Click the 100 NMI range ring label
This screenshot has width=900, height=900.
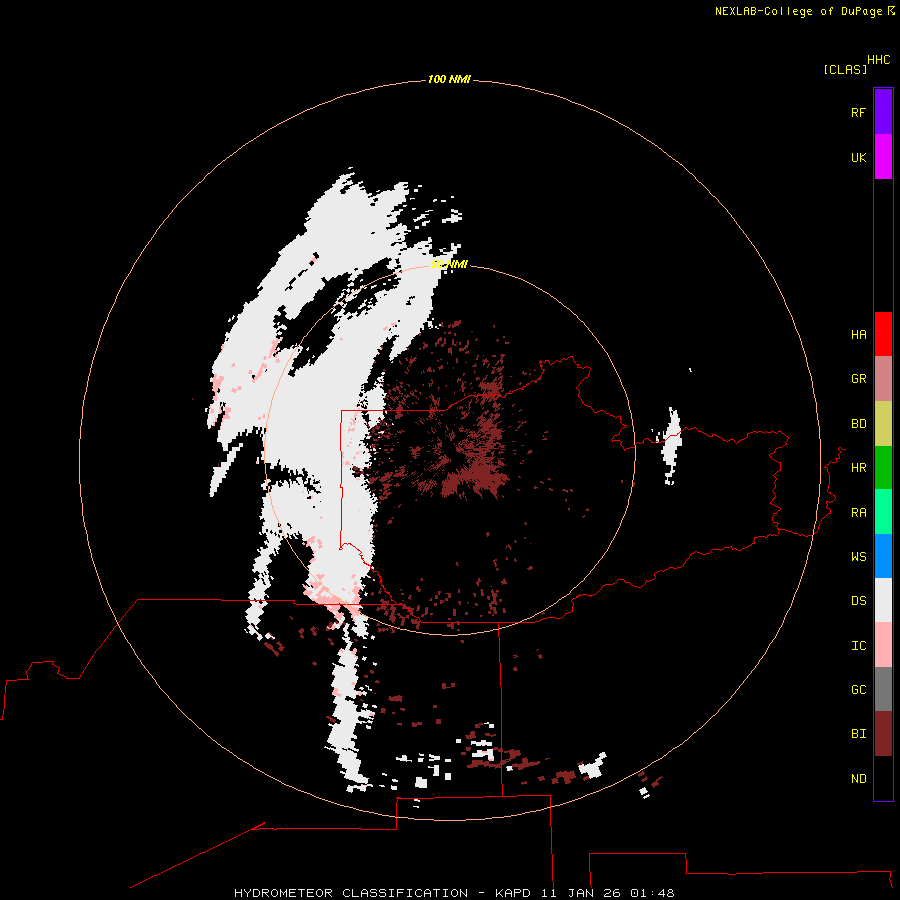click(449, 79)
